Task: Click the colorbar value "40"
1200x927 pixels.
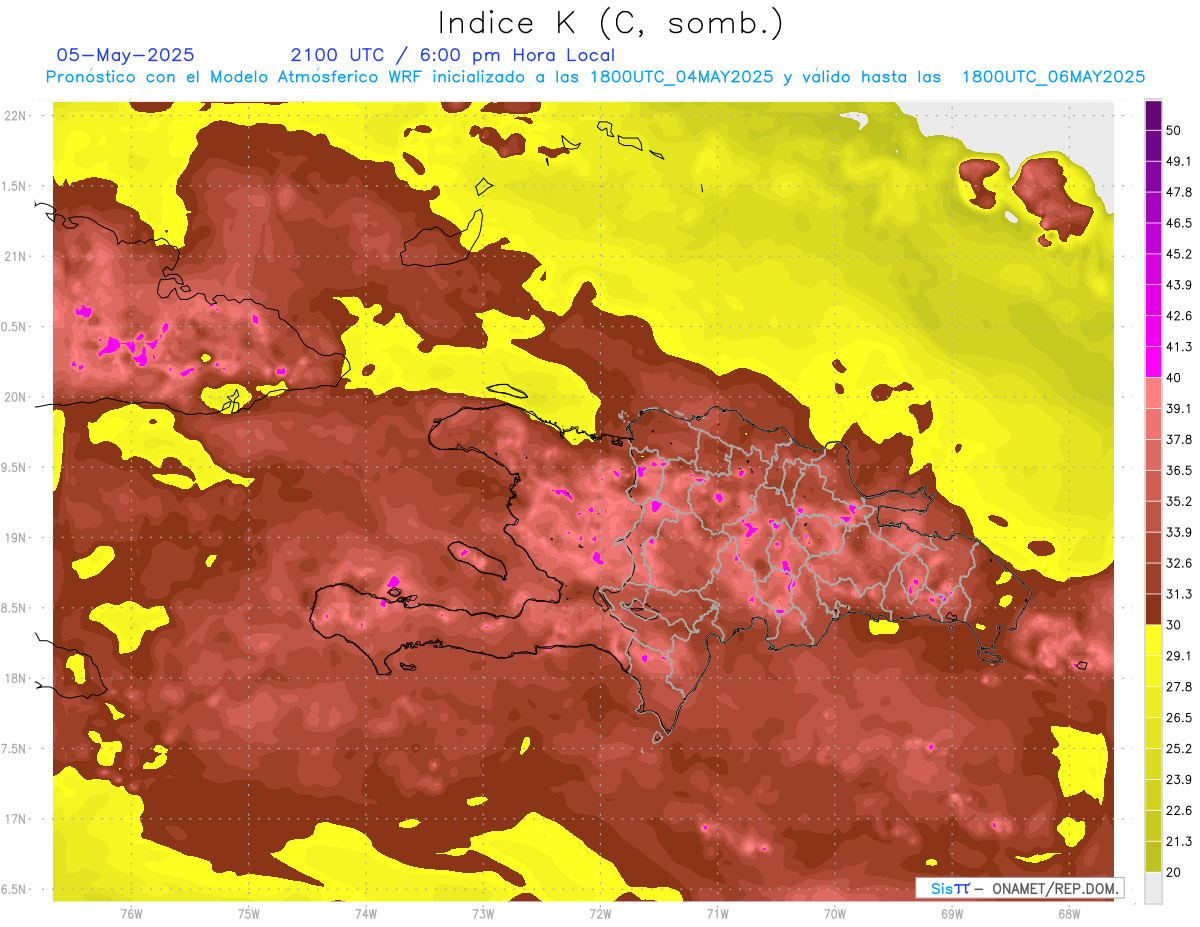Action: tap(1174, 378)
